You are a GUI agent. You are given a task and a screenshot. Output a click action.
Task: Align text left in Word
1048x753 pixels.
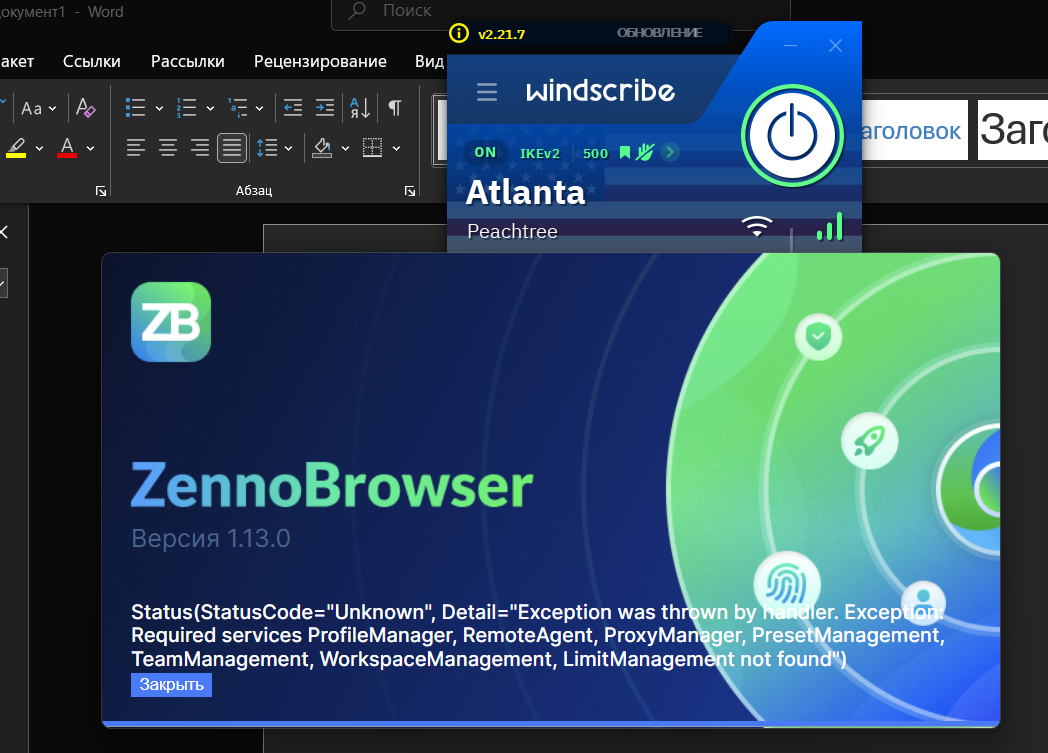(136, 148)
